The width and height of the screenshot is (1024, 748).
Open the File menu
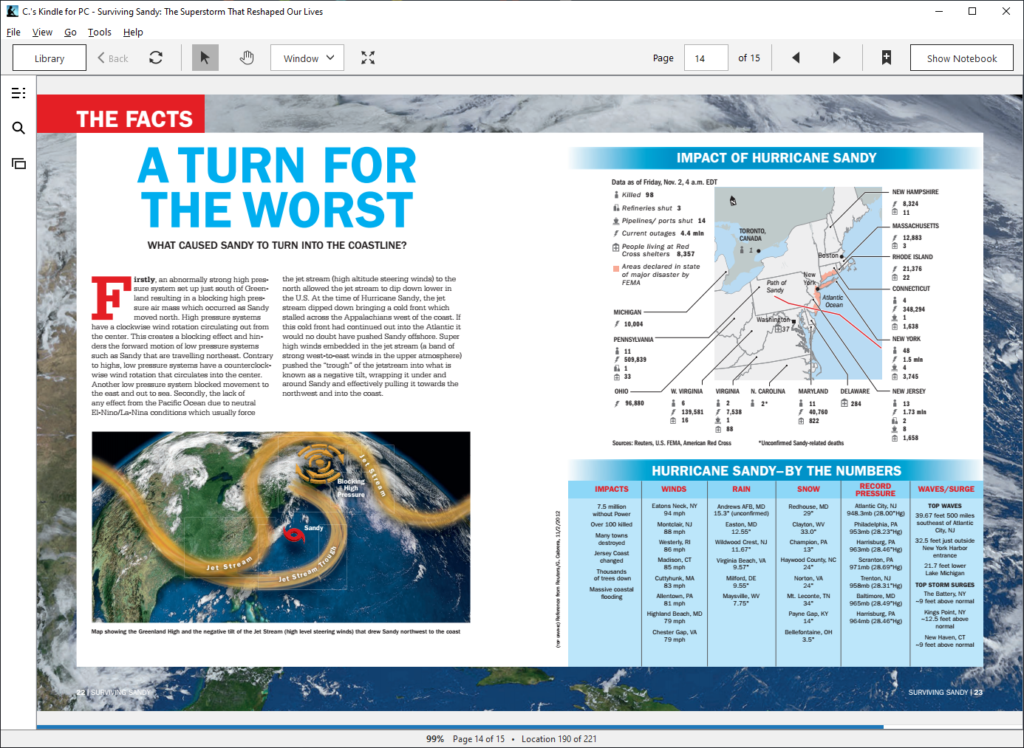13,32
